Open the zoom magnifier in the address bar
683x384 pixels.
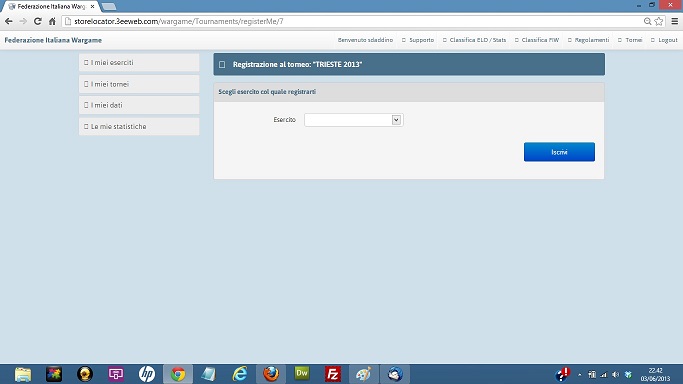[x=648, y=21]
